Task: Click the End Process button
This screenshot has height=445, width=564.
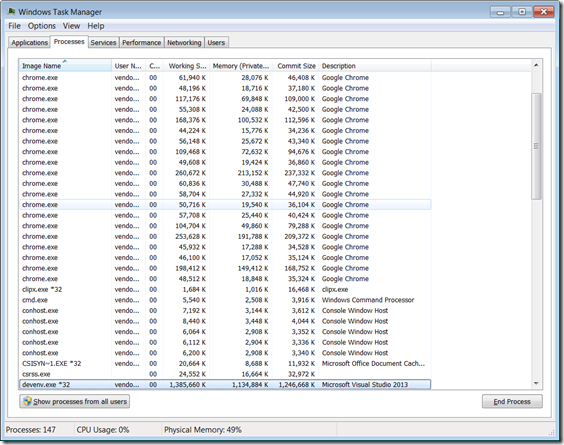Action: click(512, 401)
